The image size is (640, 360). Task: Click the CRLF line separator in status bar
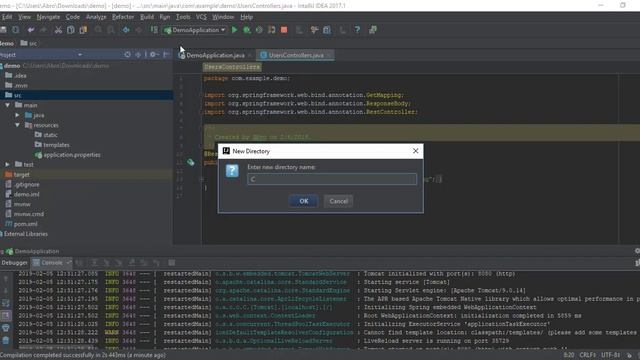tap(587, 355)
